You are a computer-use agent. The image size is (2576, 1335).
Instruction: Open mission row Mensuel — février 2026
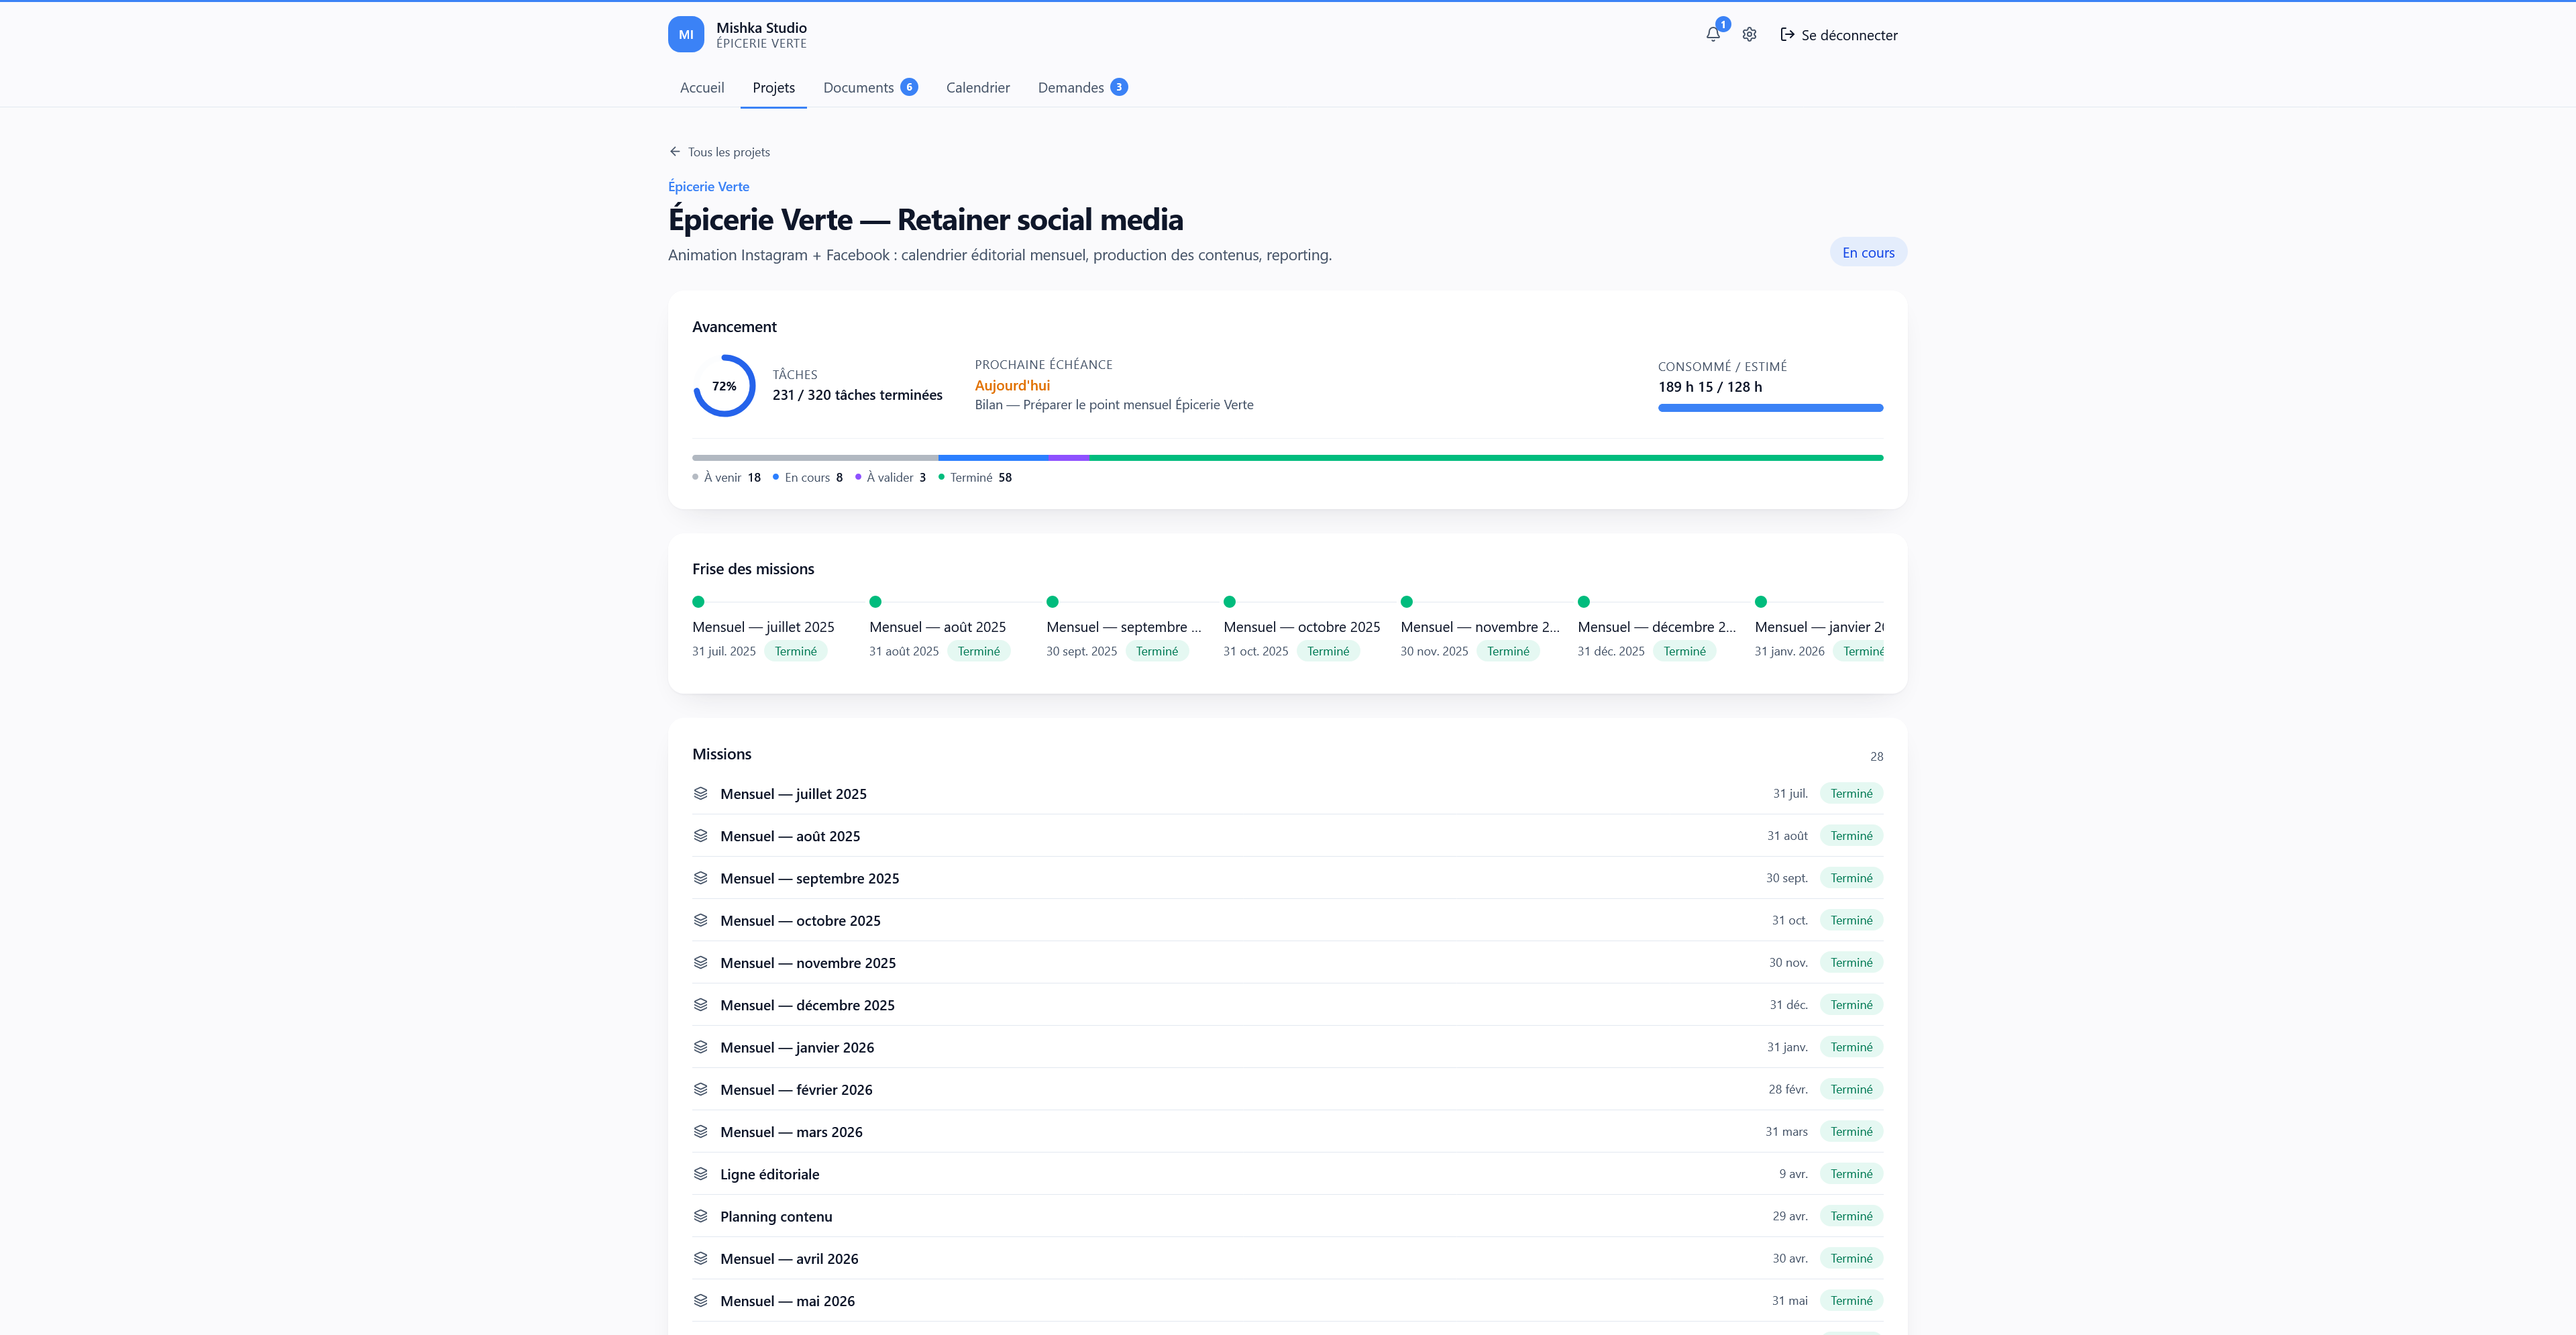click(1287, 1089)
